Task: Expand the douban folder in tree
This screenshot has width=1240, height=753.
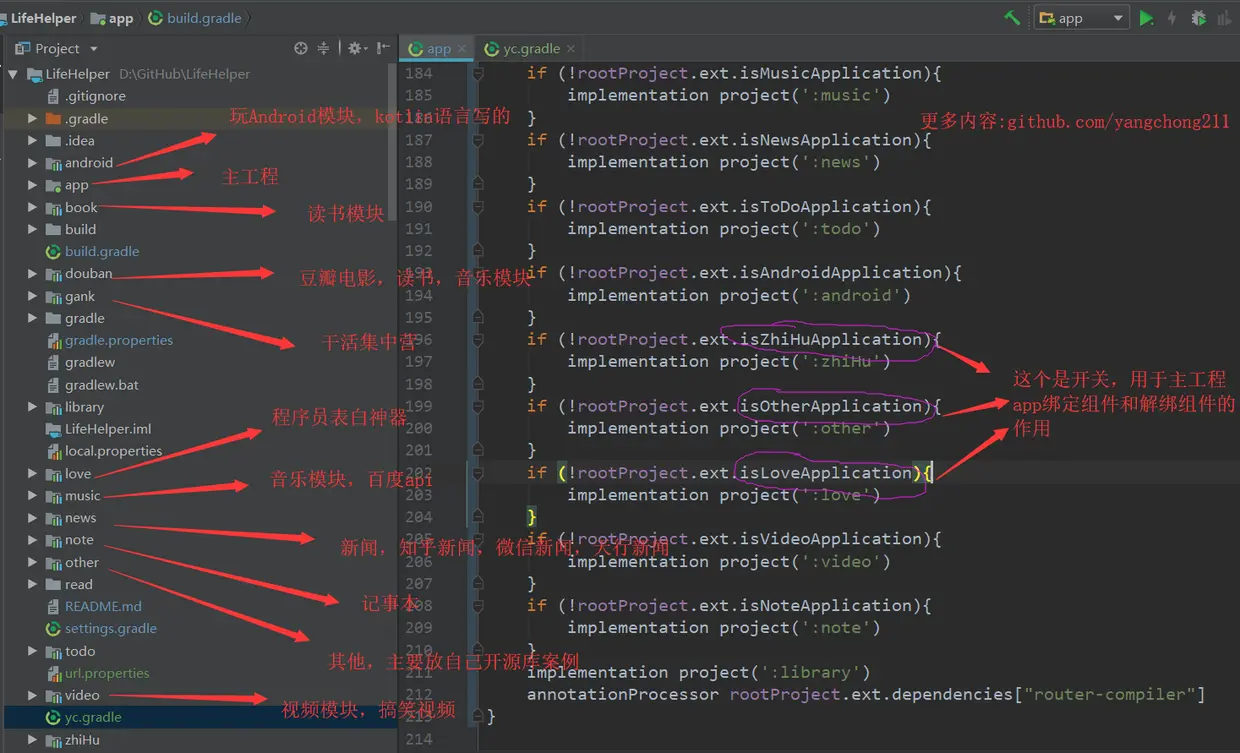Action: (x=32, y=274)
